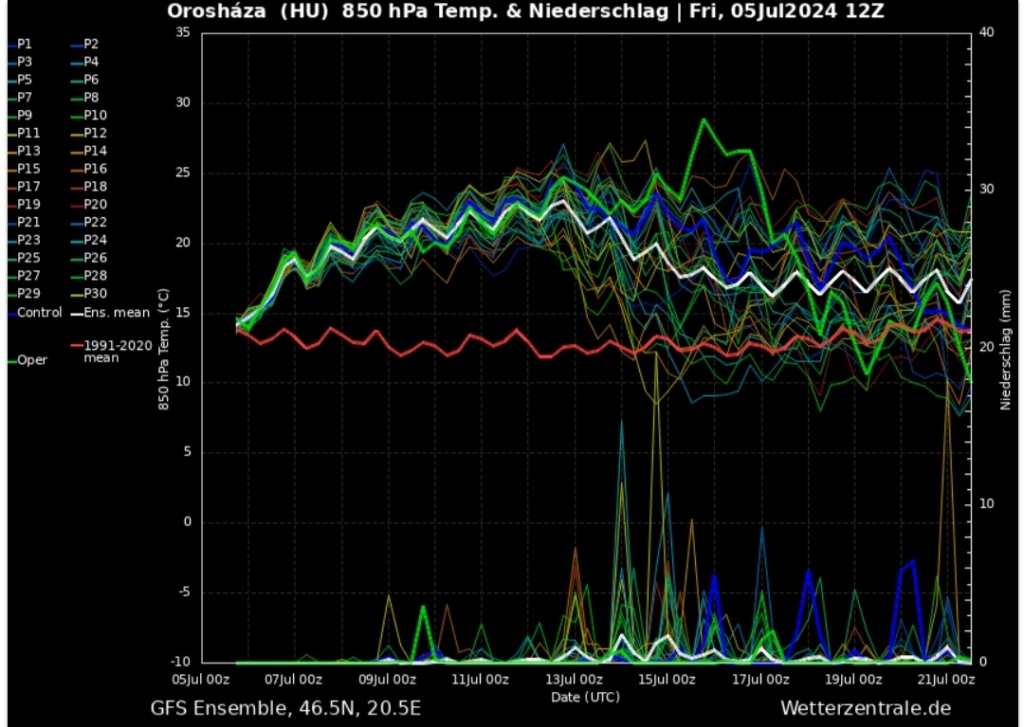Select the P30 legend entry
The width and height of the screenshot is (1024, 727).
tap(94, 293)
